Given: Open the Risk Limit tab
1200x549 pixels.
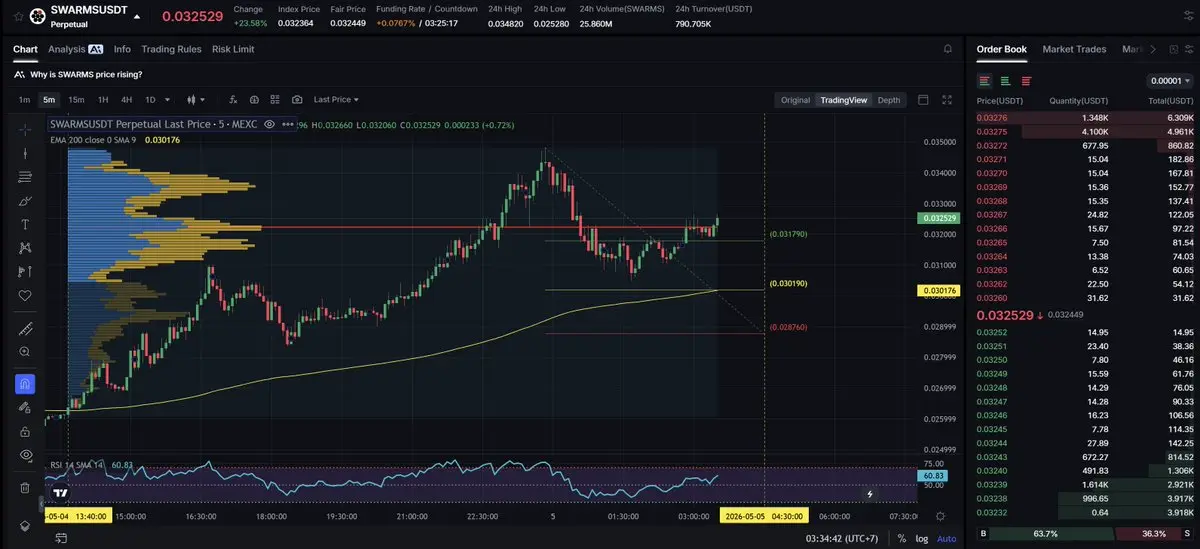Looking at the screenshot, I should [x=233, y=49].
